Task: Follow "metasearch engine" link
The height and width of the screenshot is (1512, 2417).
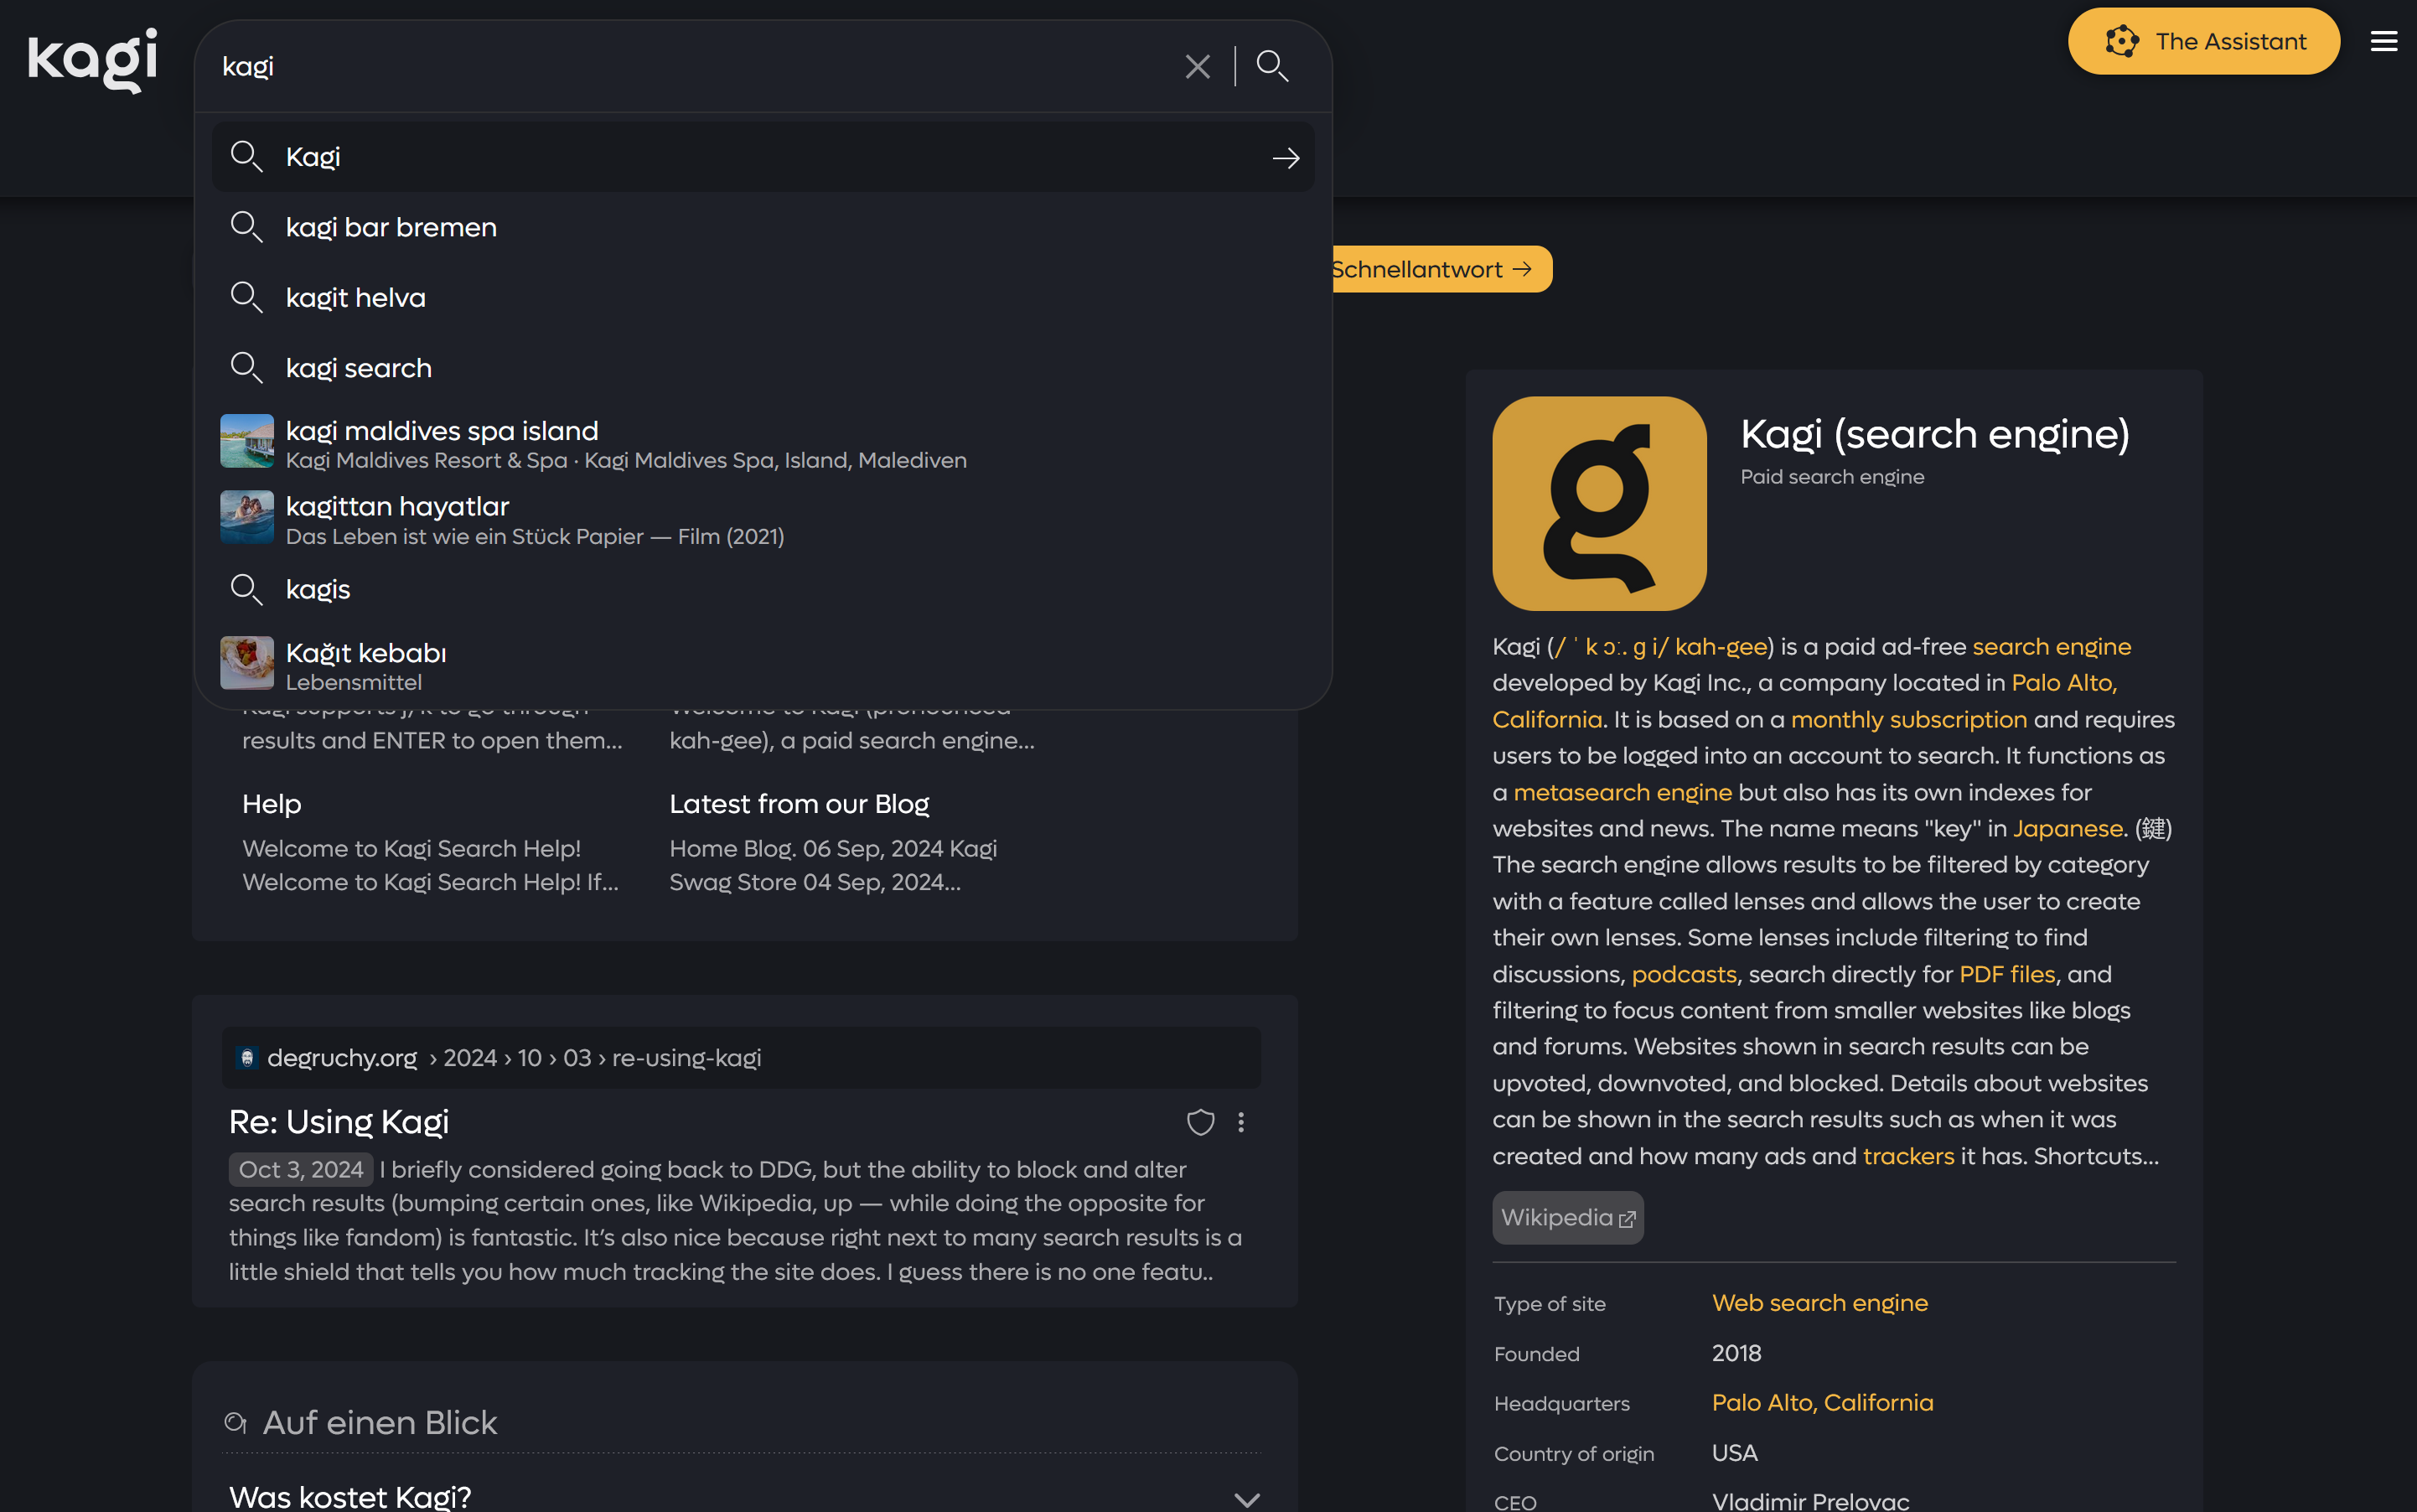Action: pyautogui.click(x=1622, y=792)
